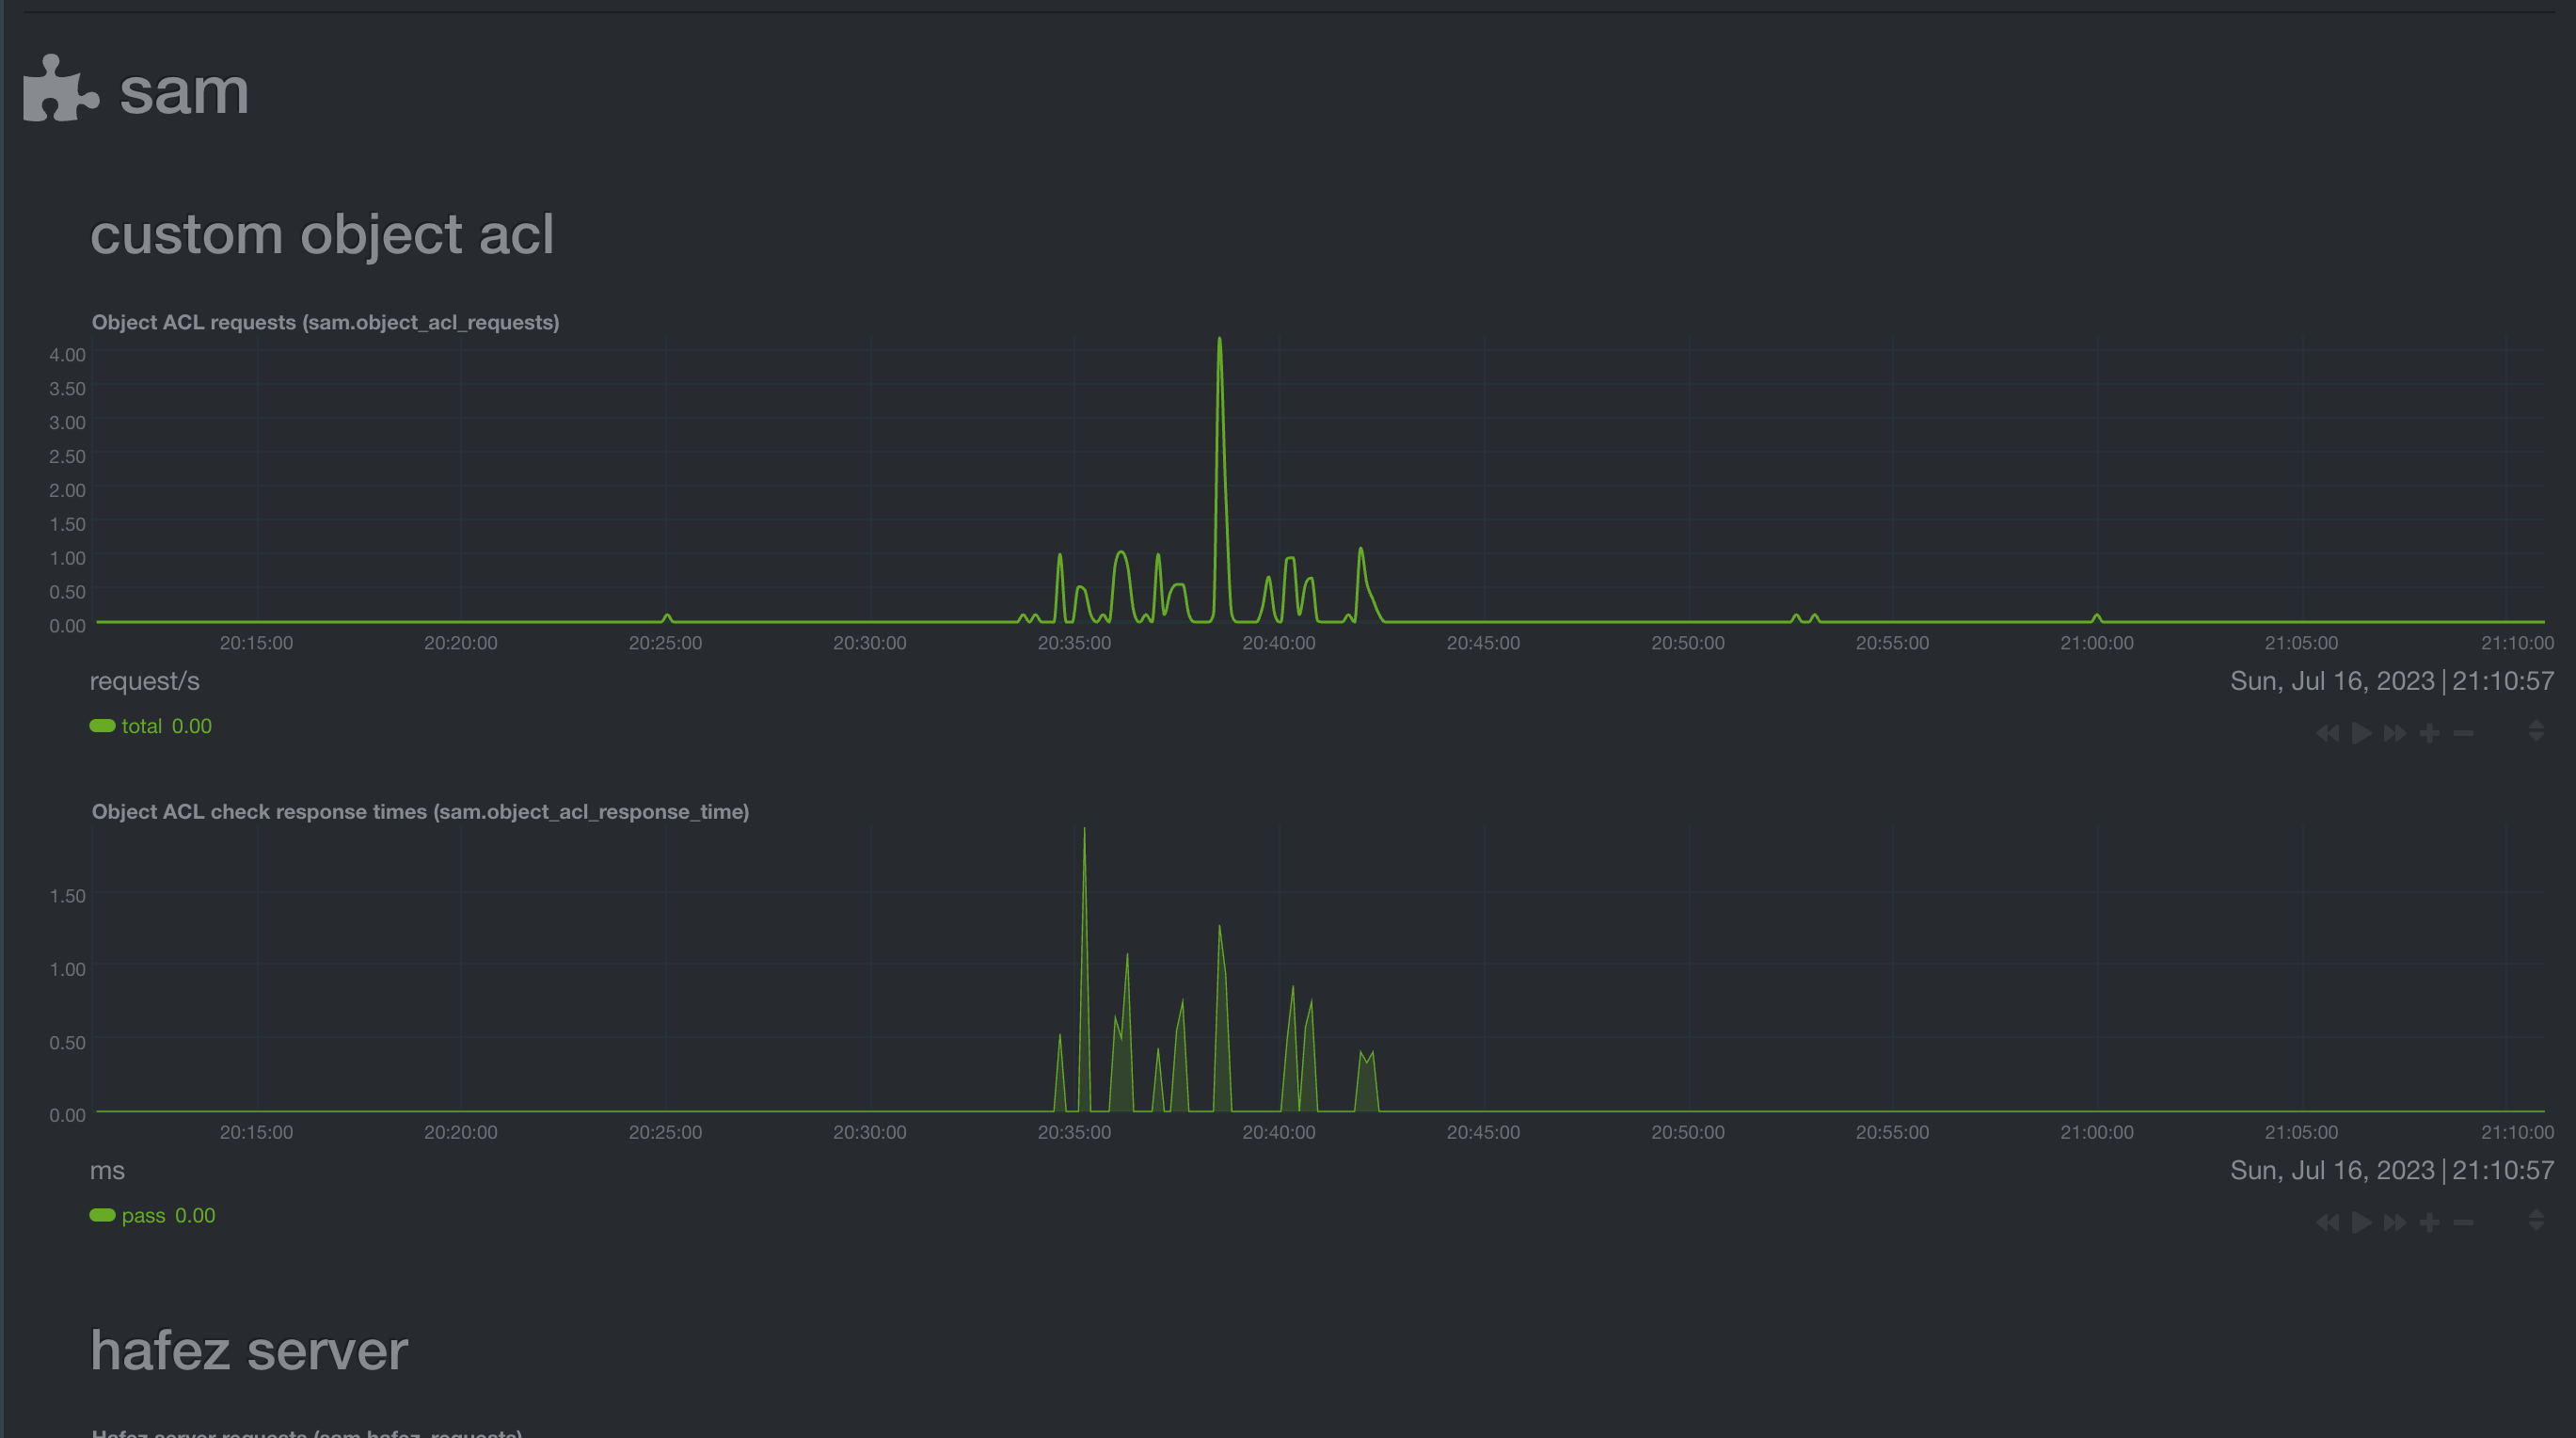Toggle the 'pass' dimension legend
This screenshot has width=2576, height=1438.
coord(144,1215)
